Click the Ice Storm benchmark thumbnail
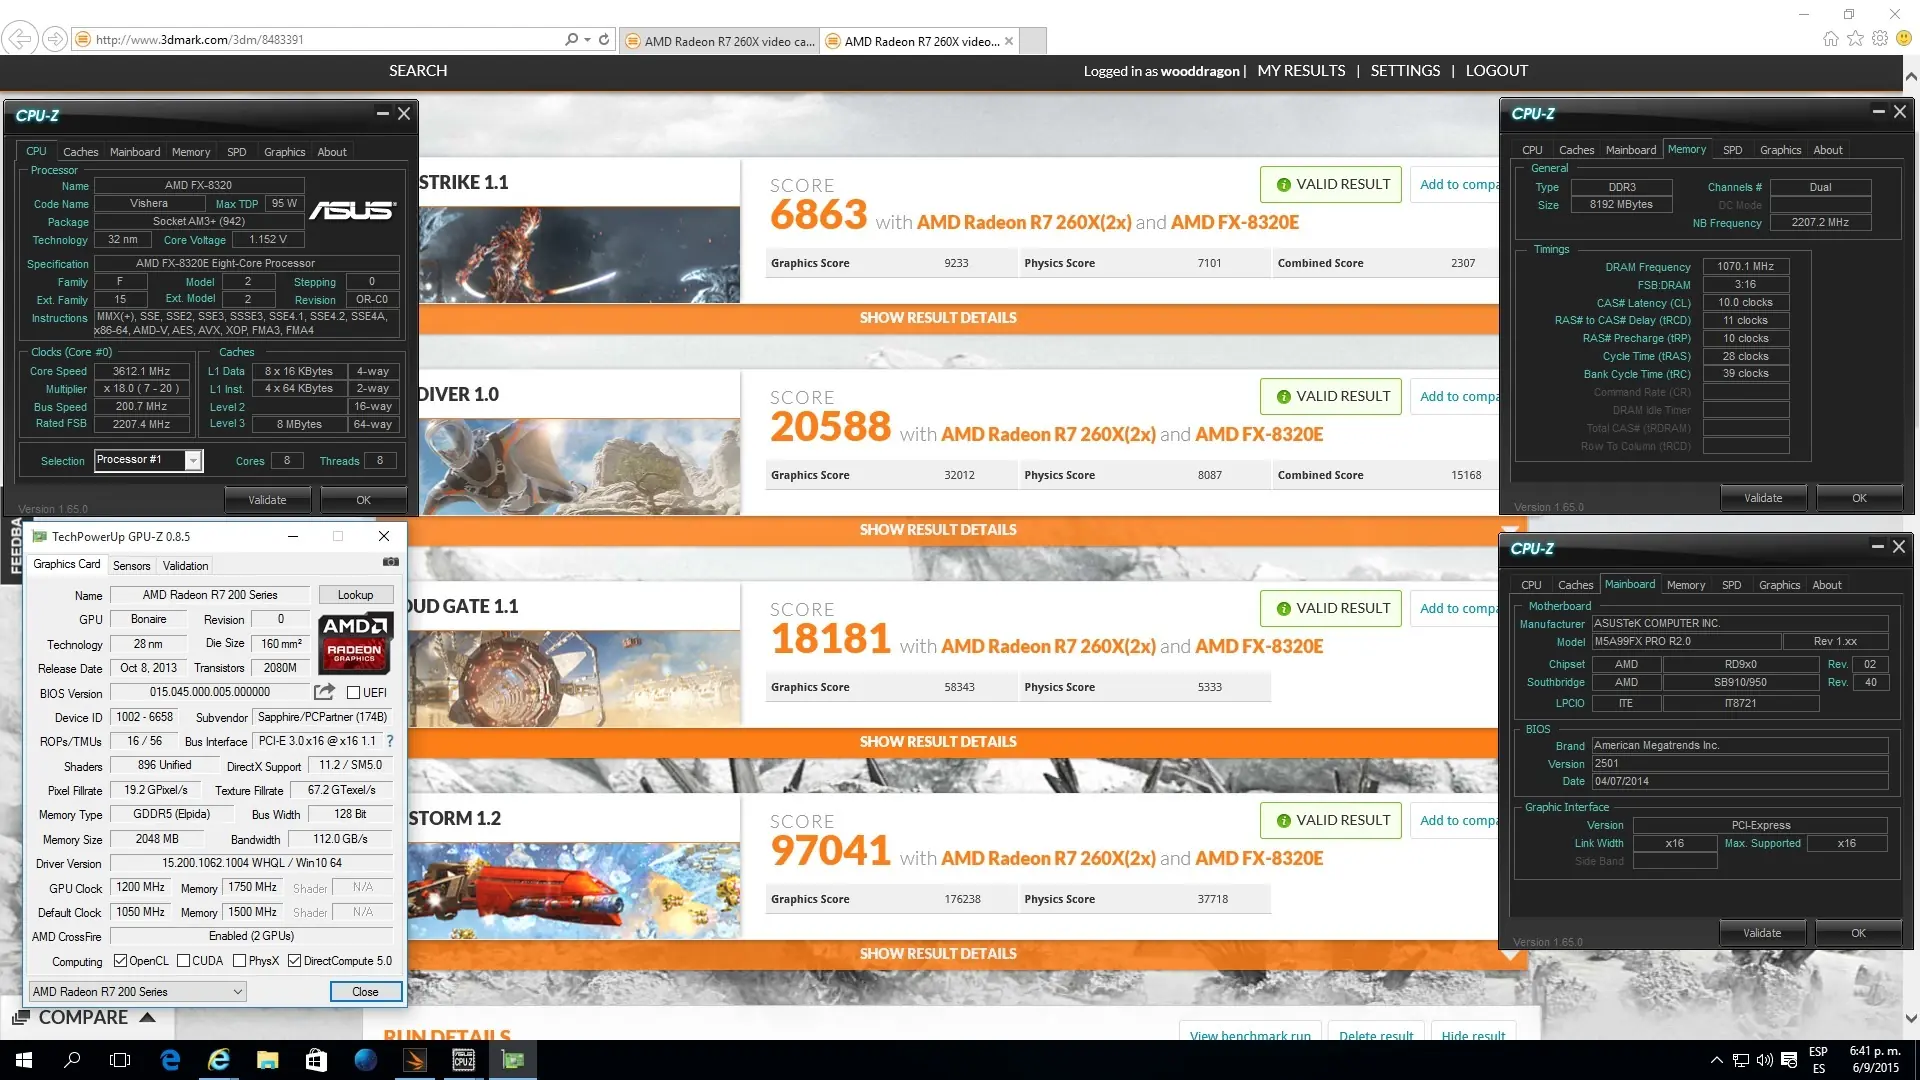The width and height of the screenshot is (1920, 1080). coord(574,890)
